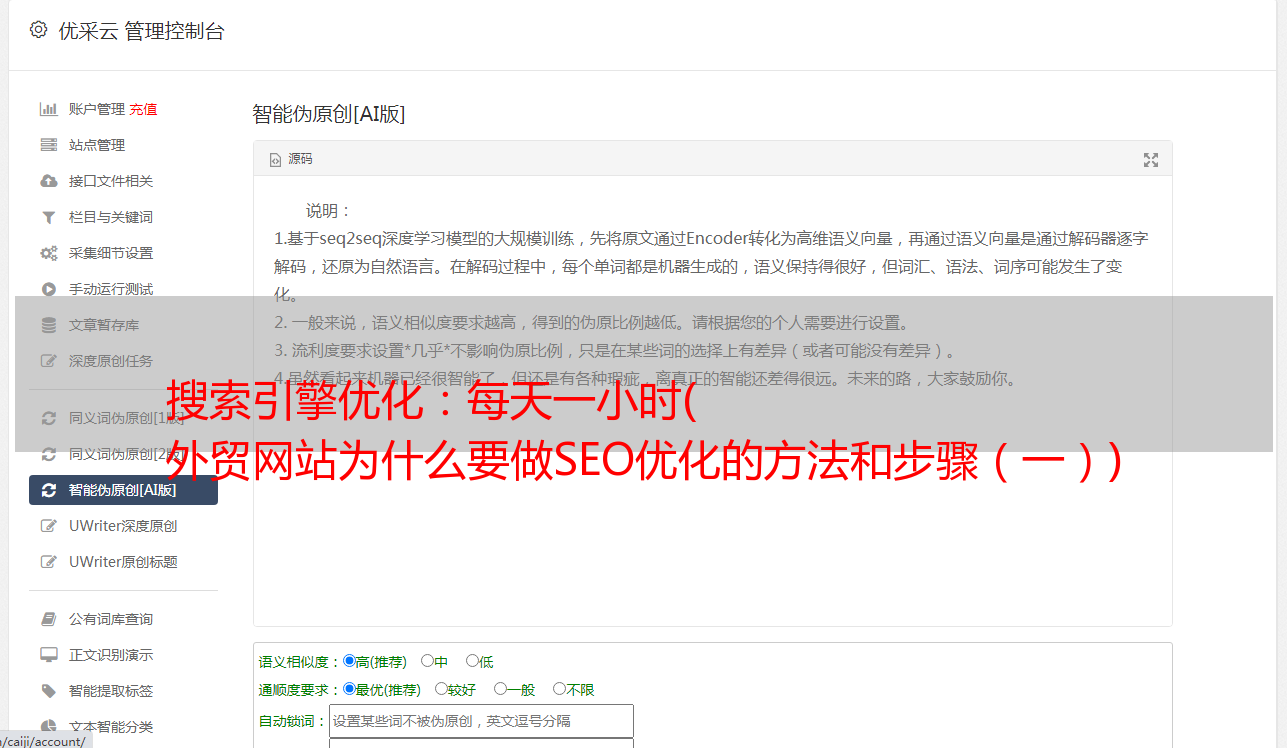Click the fullscreen expand icon in editor toolbar
The image size is (1287, 748).
tap(1151, 160)
